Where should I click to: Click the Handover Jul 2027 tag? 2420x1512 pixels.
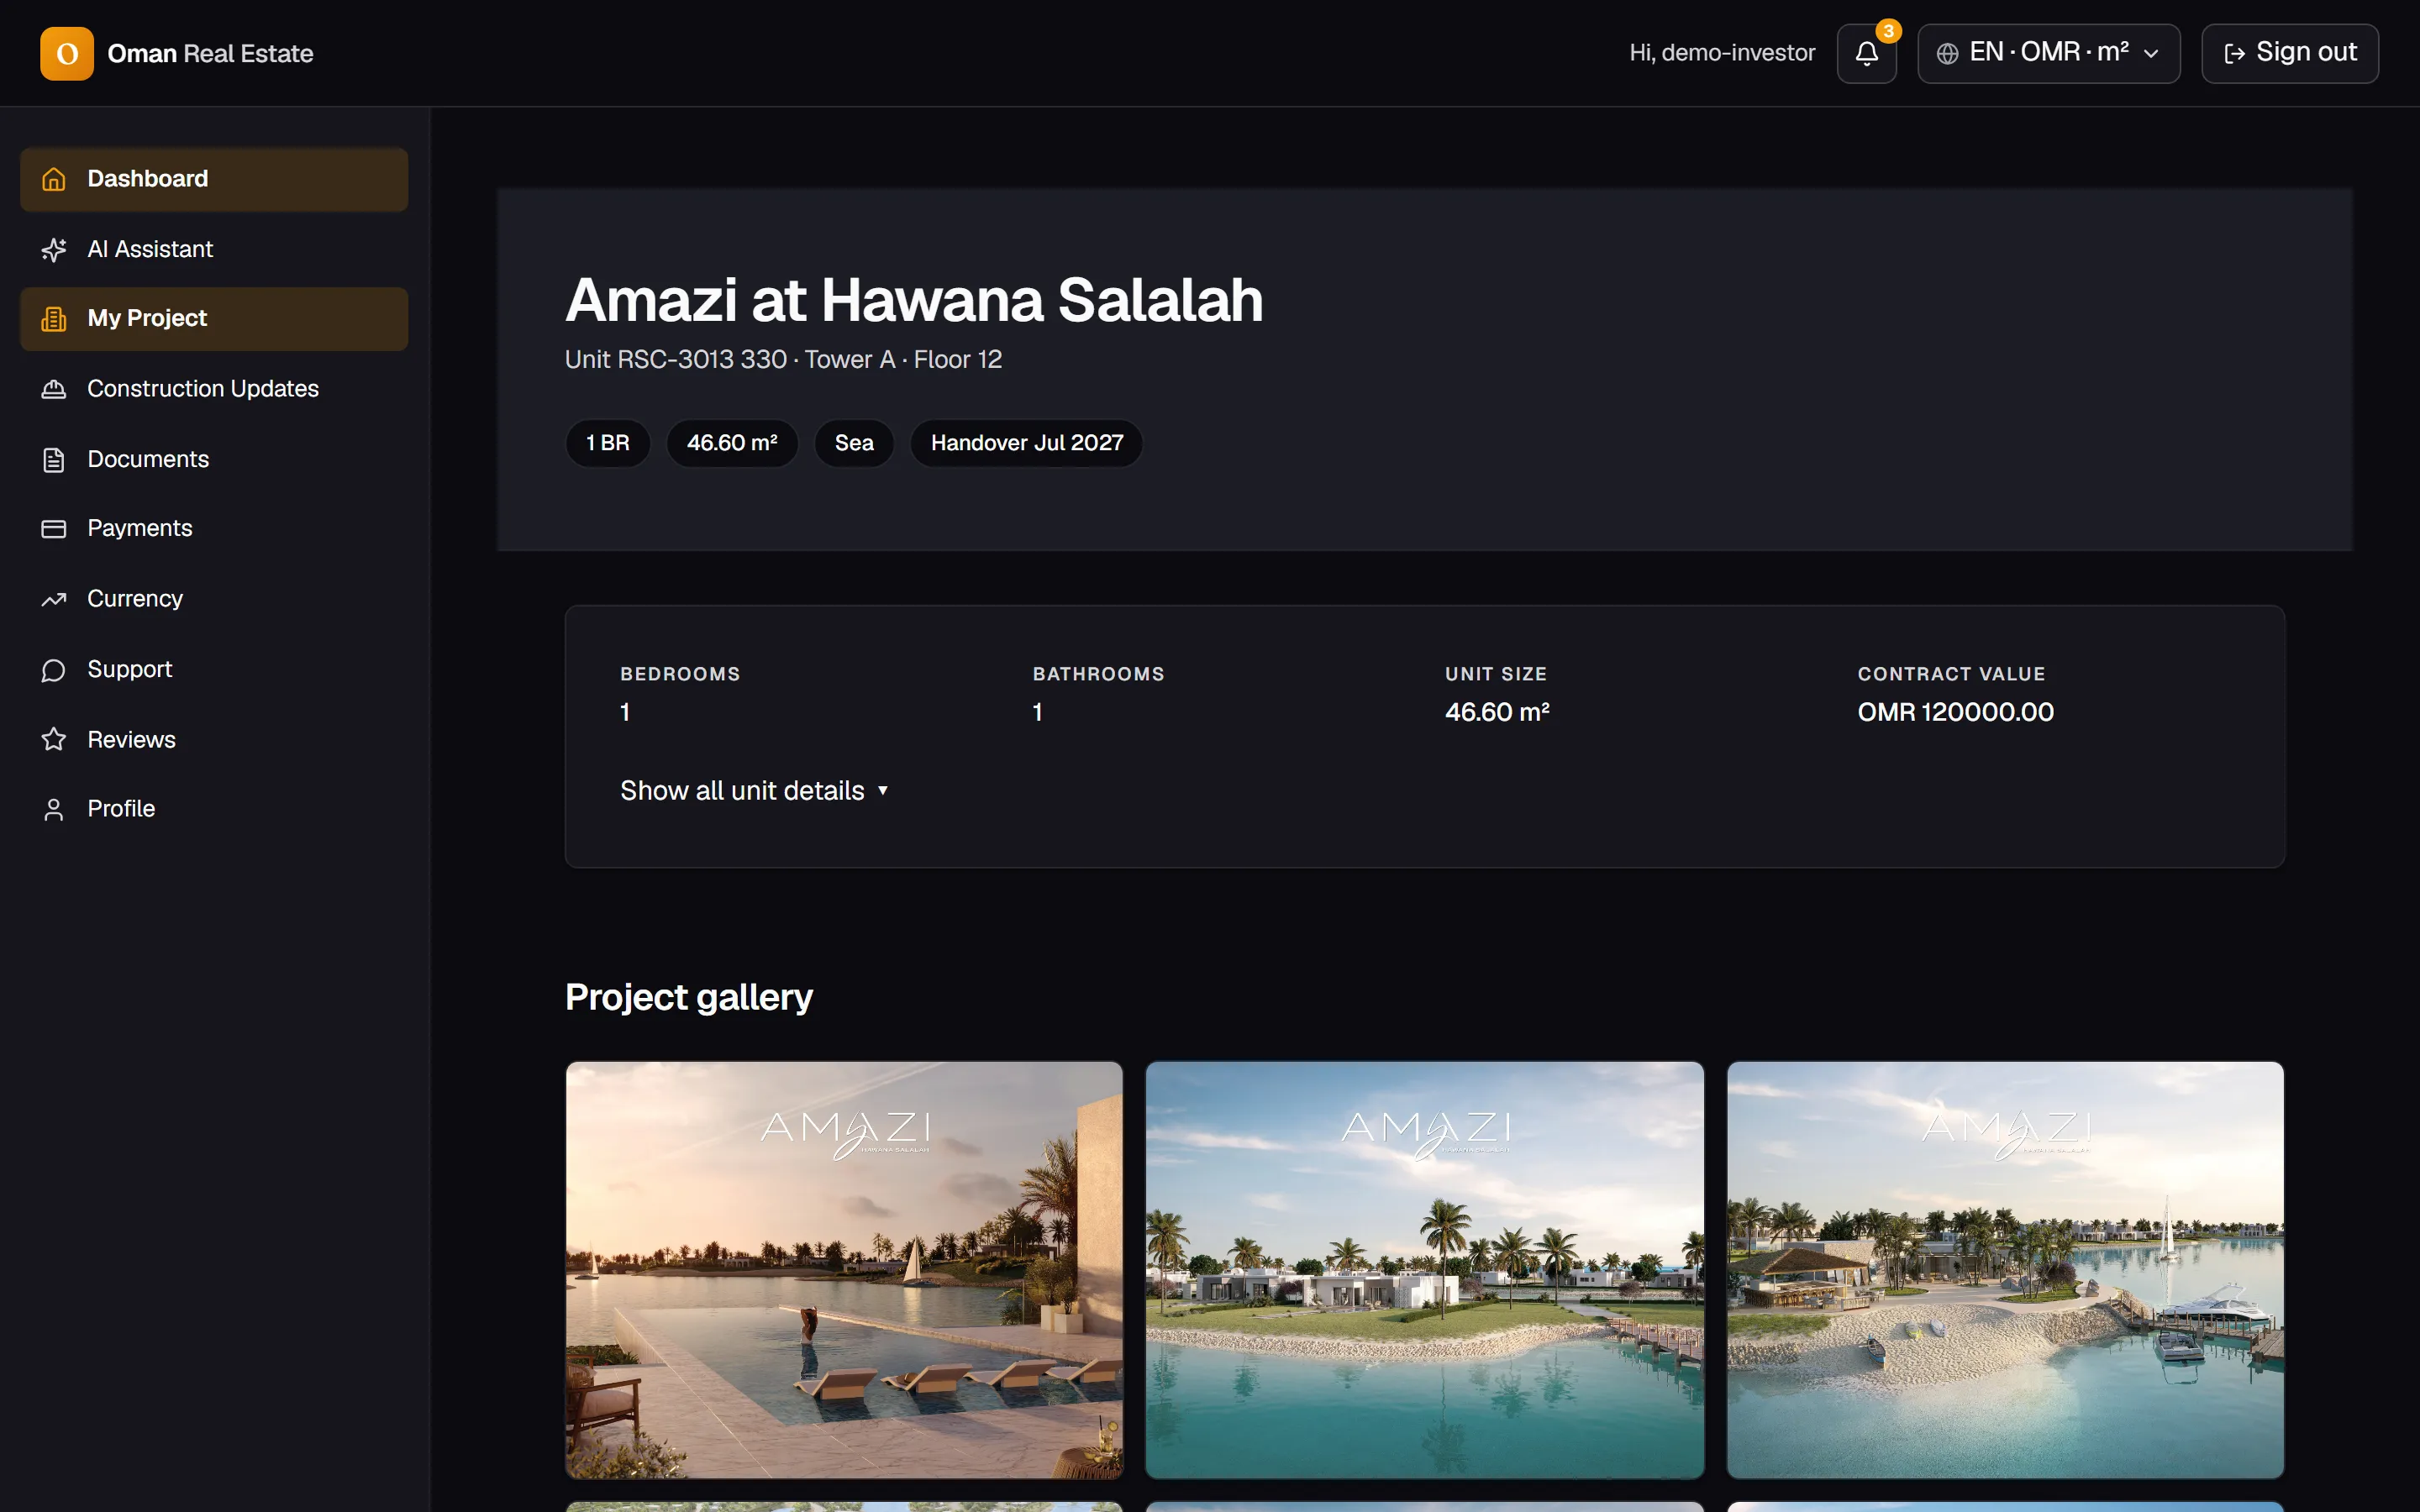[x=1027, y=443]
